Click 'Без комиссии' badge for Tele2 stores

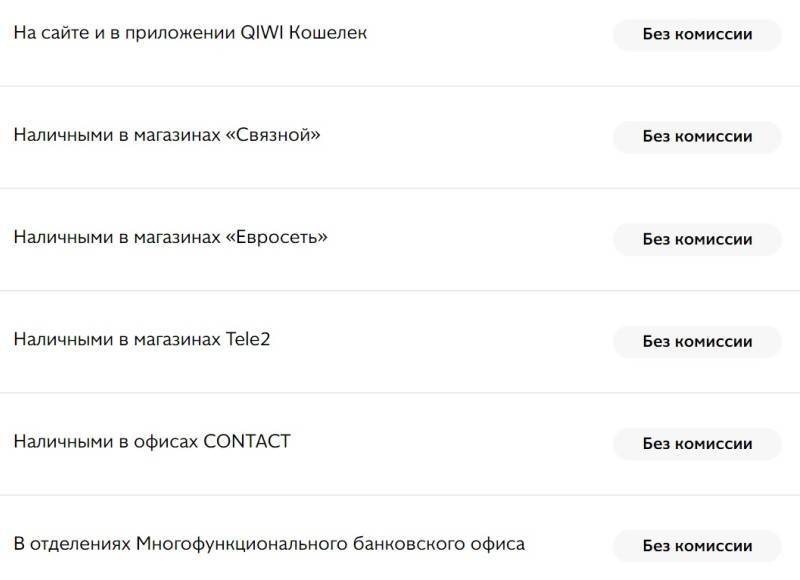(x=697, y=341)
